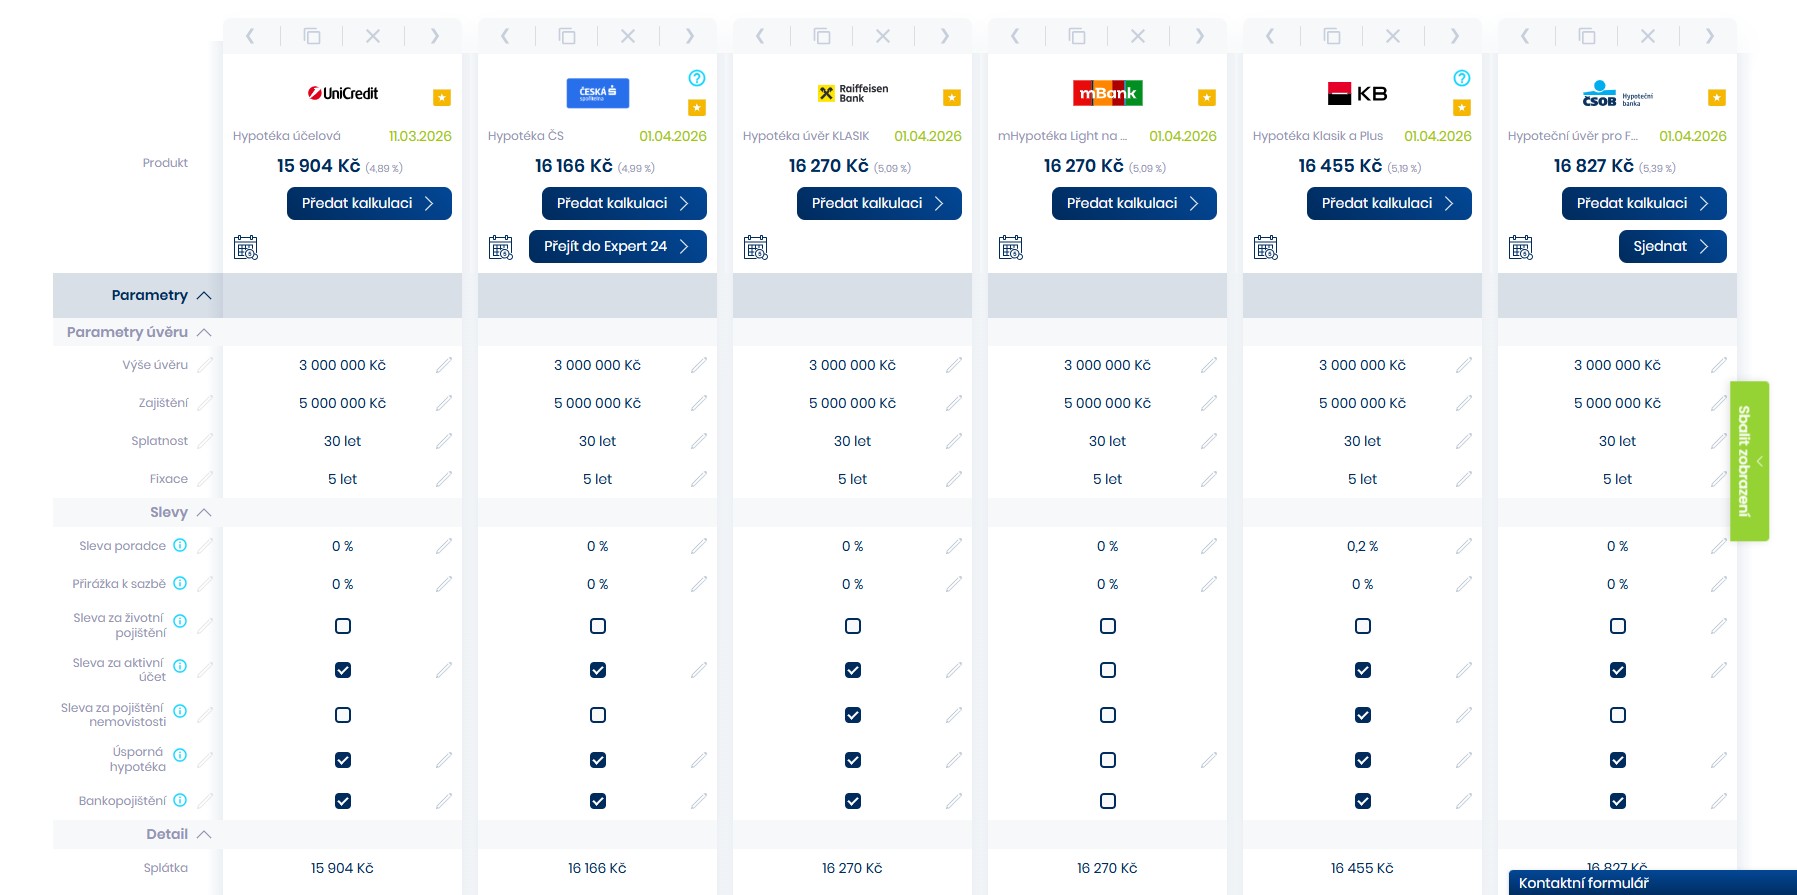
Task: Click the copy icon above the UniCredit column
Action: pos(312,37)
